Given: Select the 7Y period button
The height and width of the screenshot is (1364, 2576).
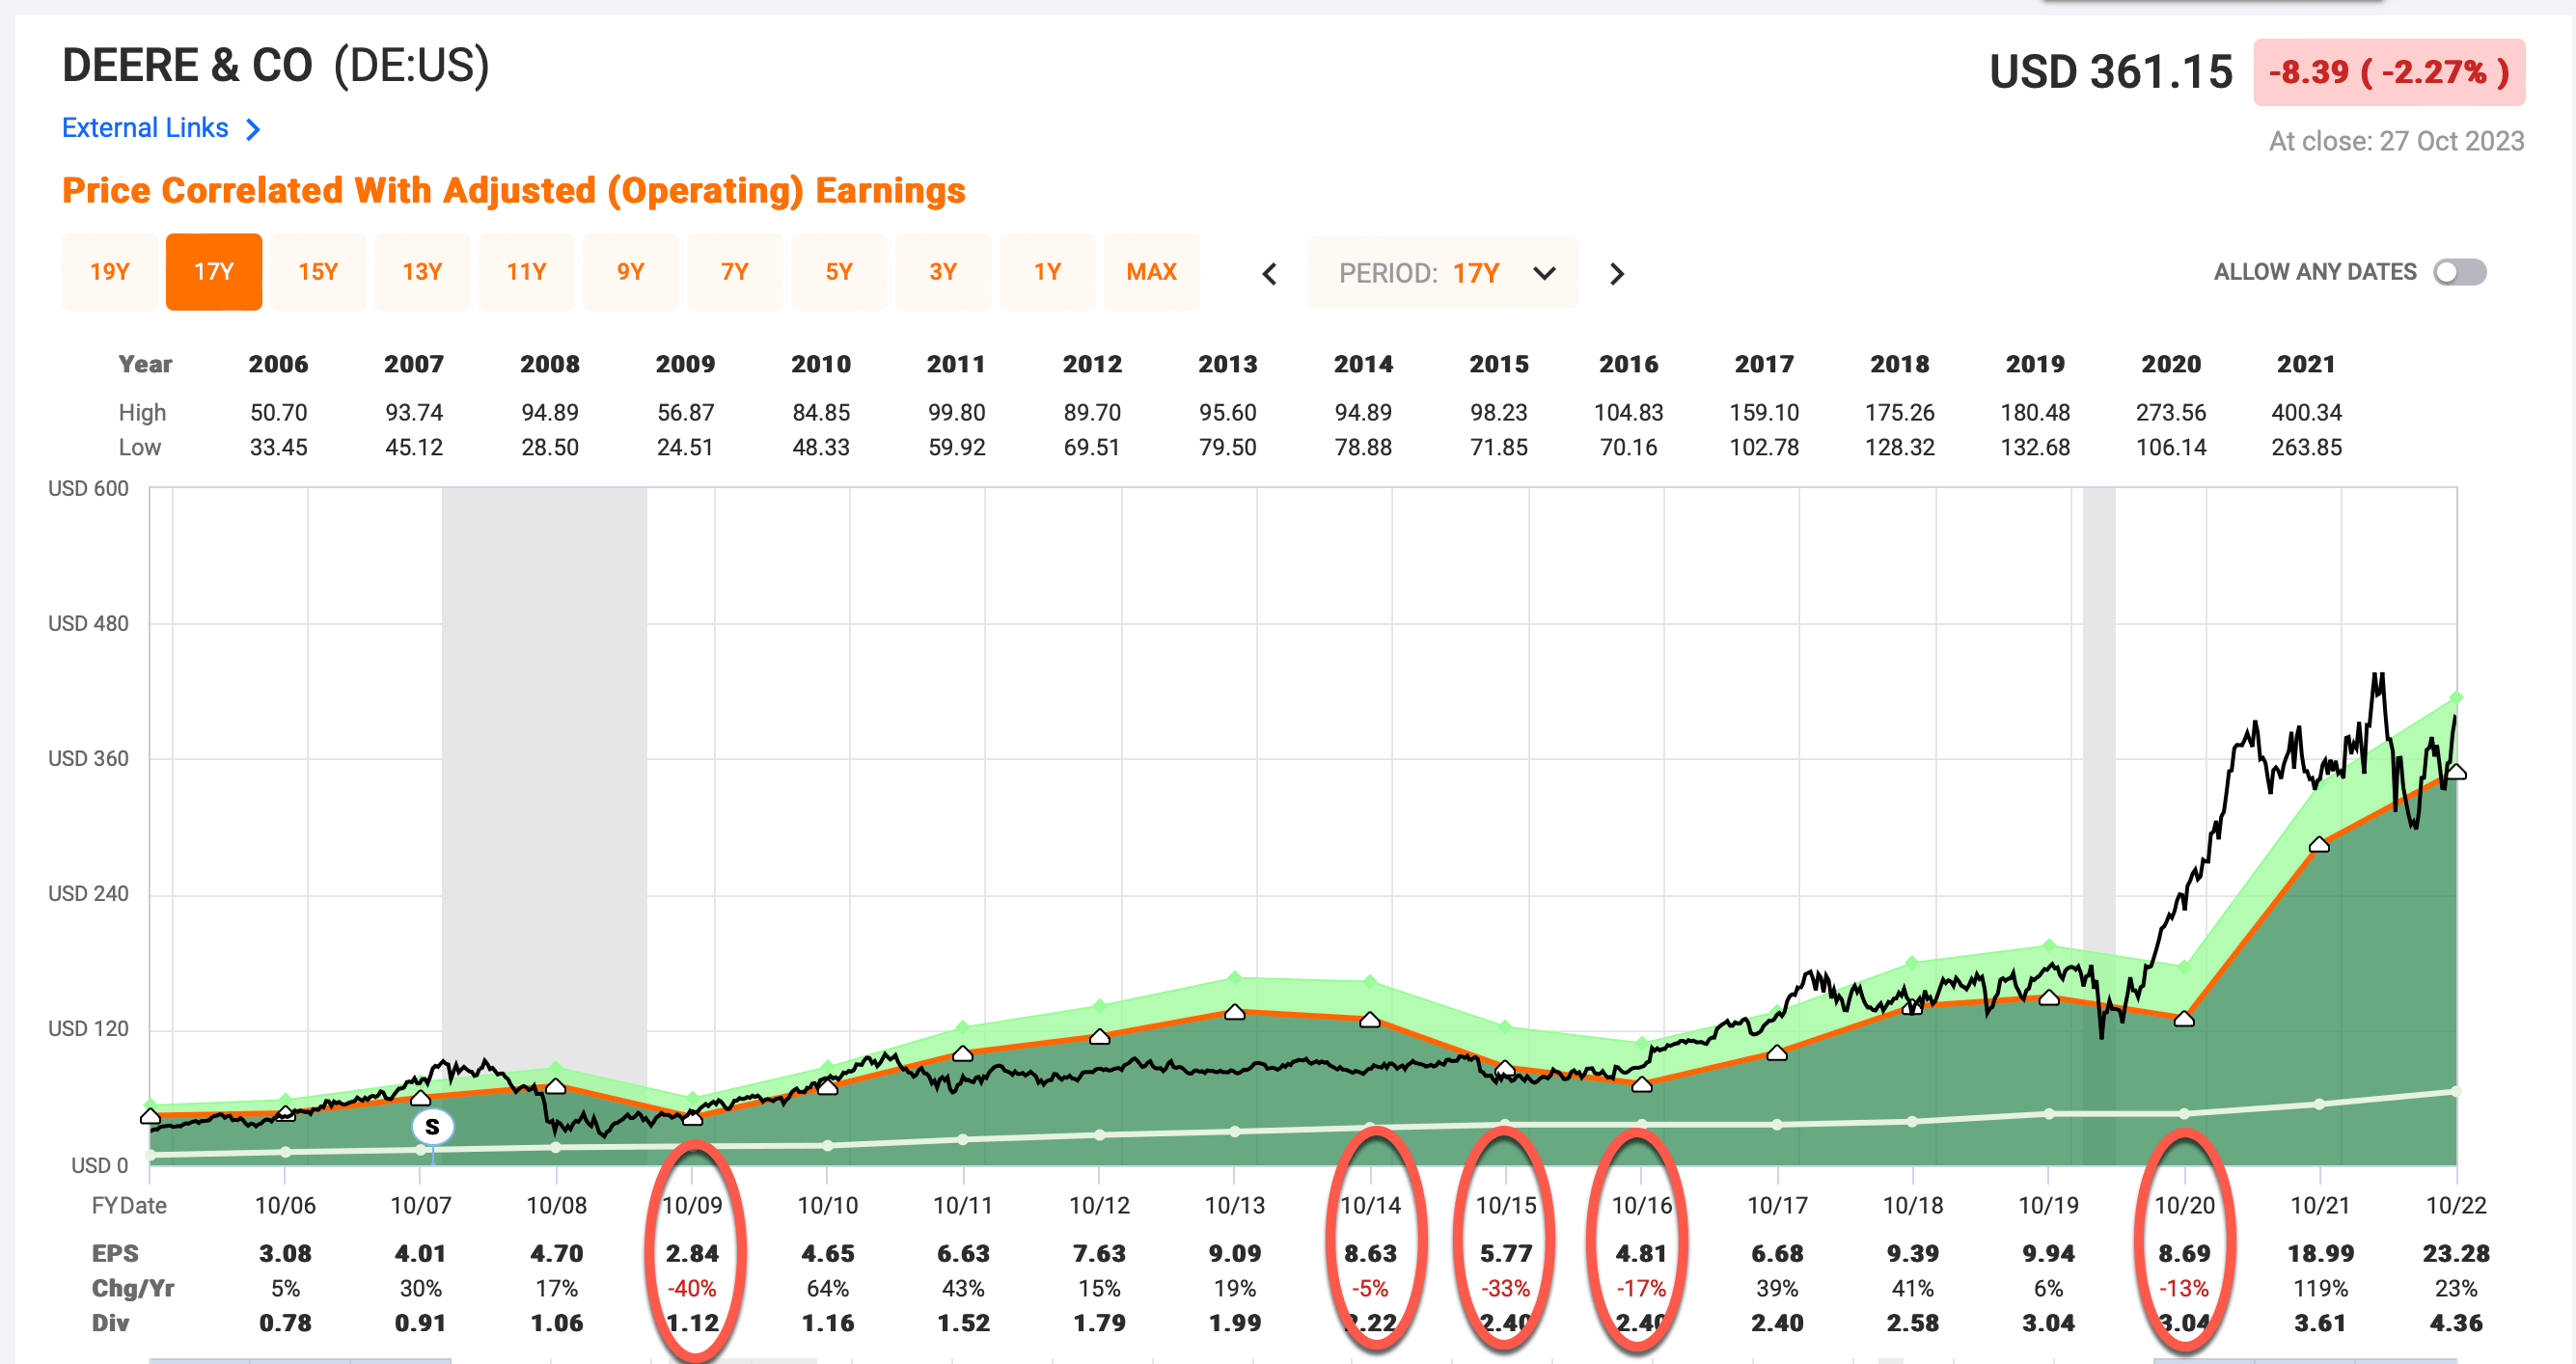Looking at the screenshot, I should (x=735, y=271).
